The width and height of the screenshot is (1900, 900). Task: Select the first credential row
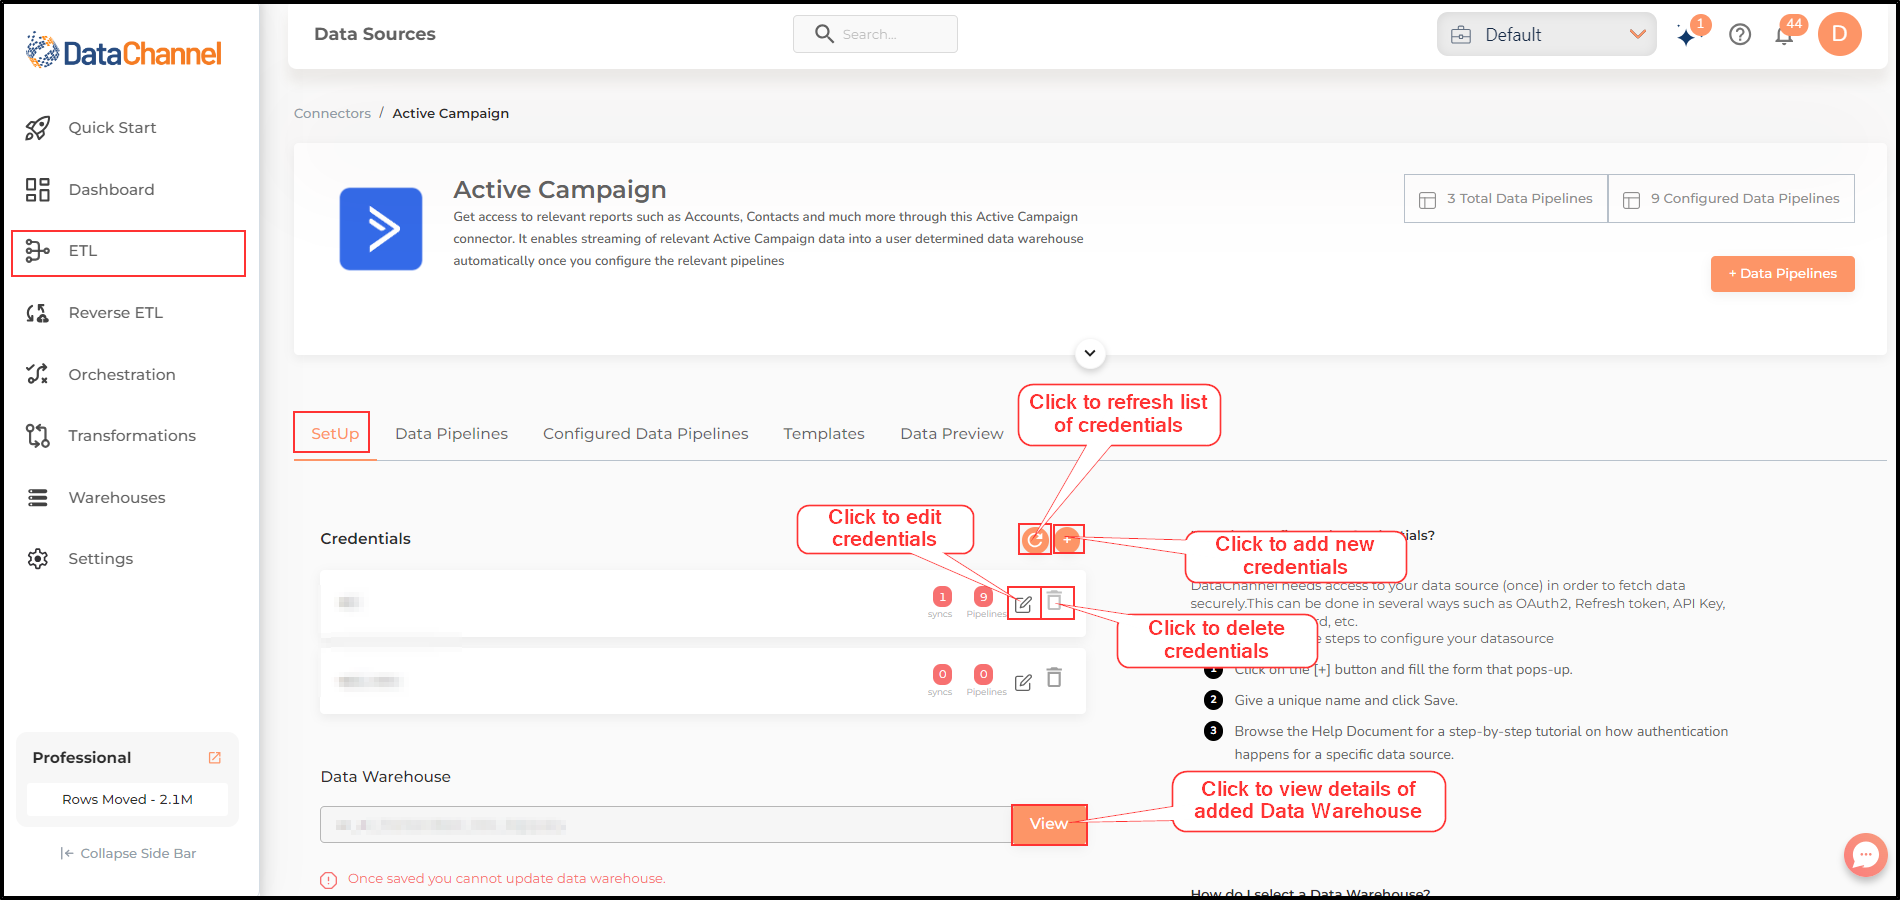point(703,603)
